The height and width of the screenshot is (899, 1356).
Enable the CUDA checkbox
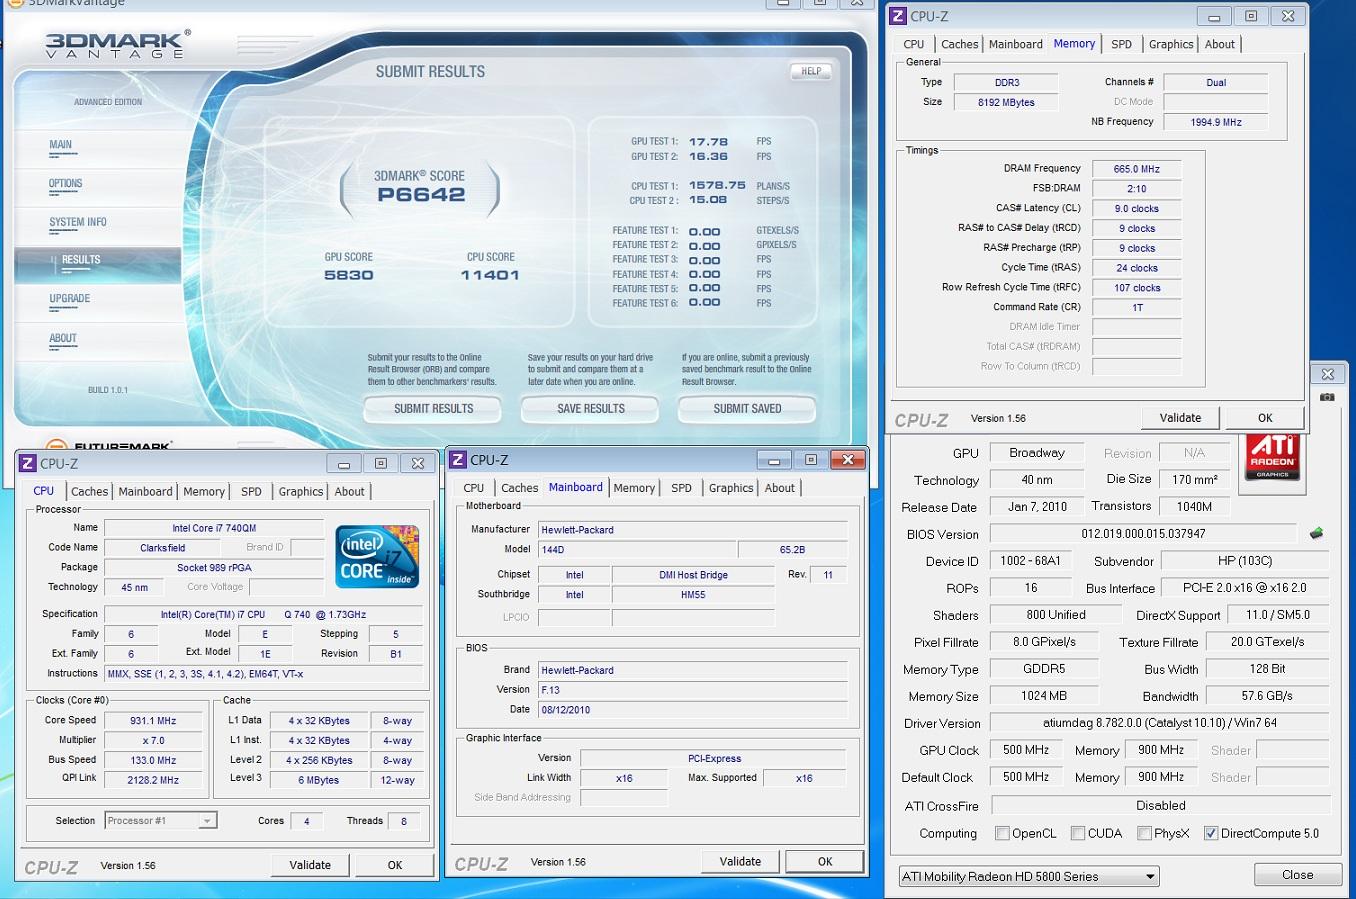tap(1078, 833)
